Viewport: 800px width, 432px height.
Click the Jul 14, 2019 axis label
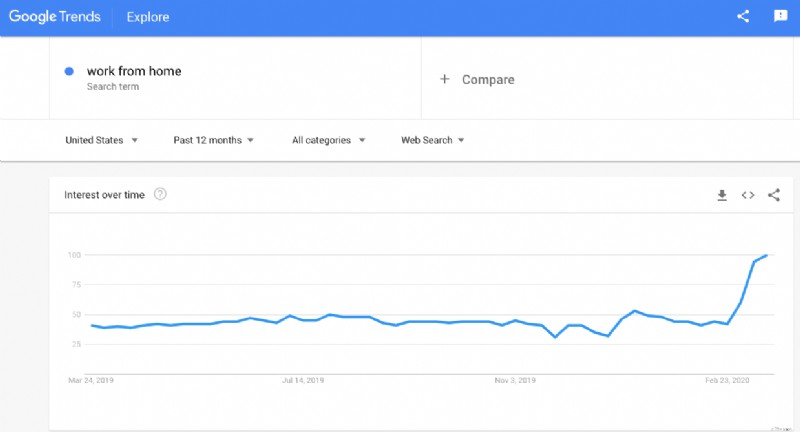[303, 380]
